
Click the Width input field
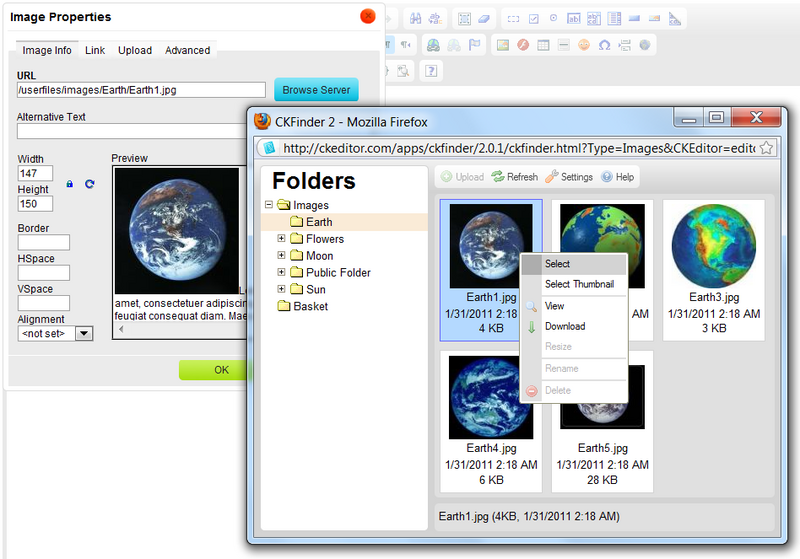coord(35,173)
